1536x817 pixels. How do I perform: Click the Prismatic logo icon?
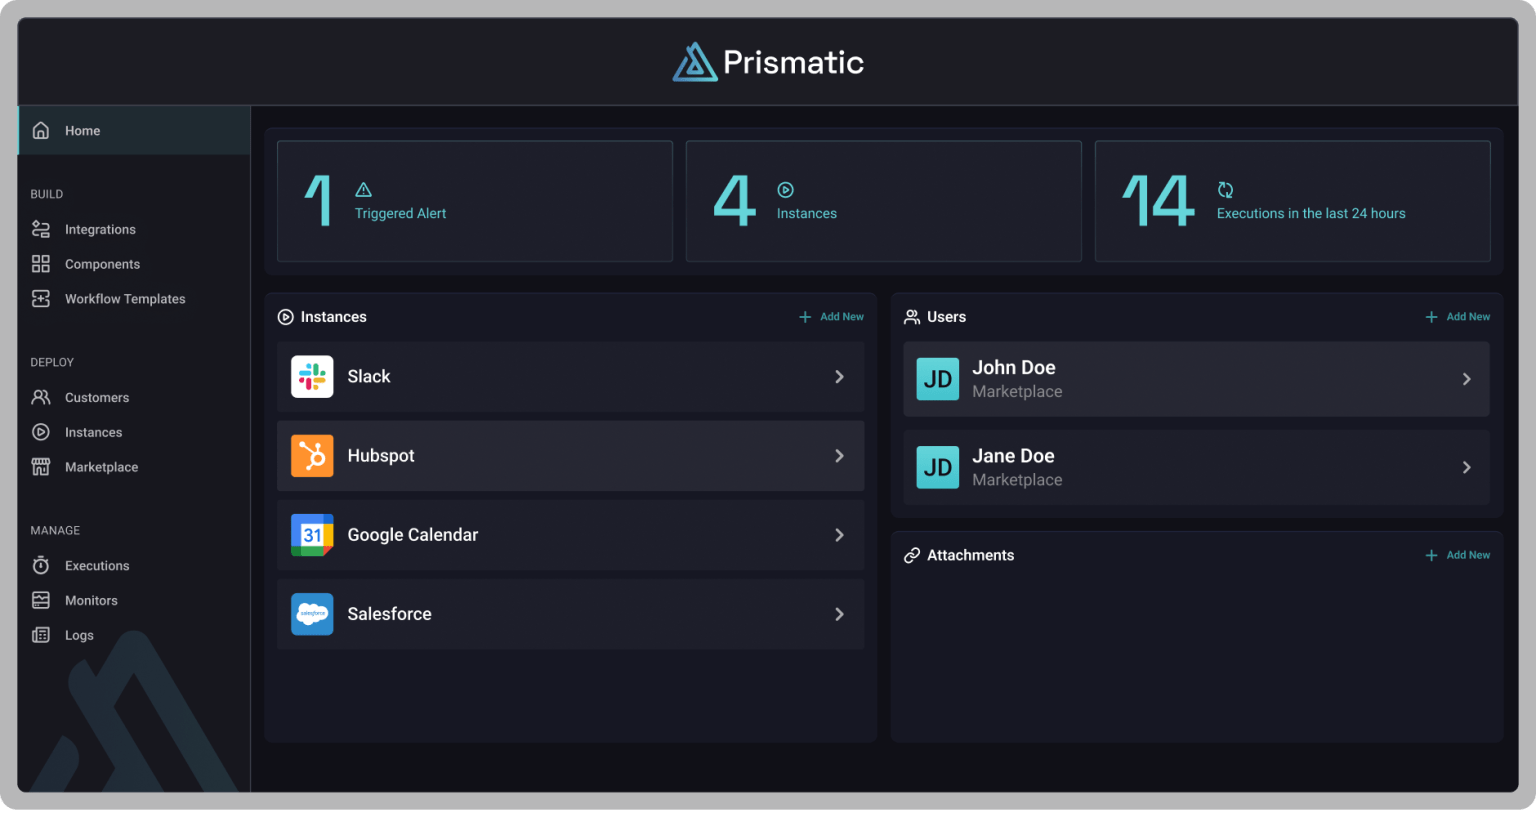click(695, 62)
